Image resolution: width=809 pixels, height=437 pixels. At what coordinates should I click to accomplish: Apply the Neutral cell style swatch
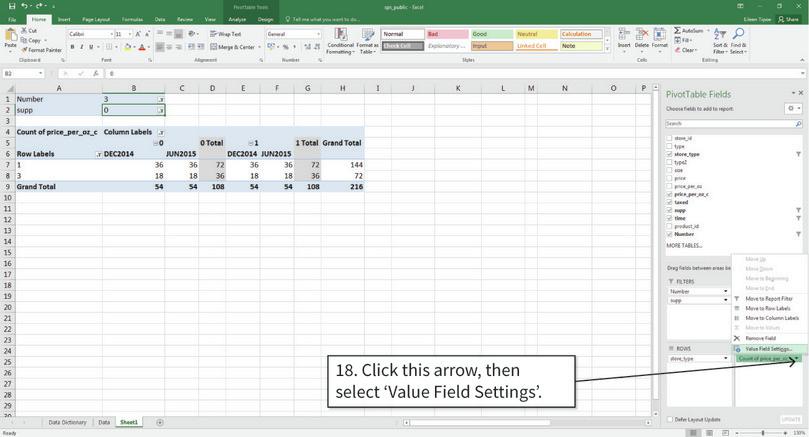536,34
